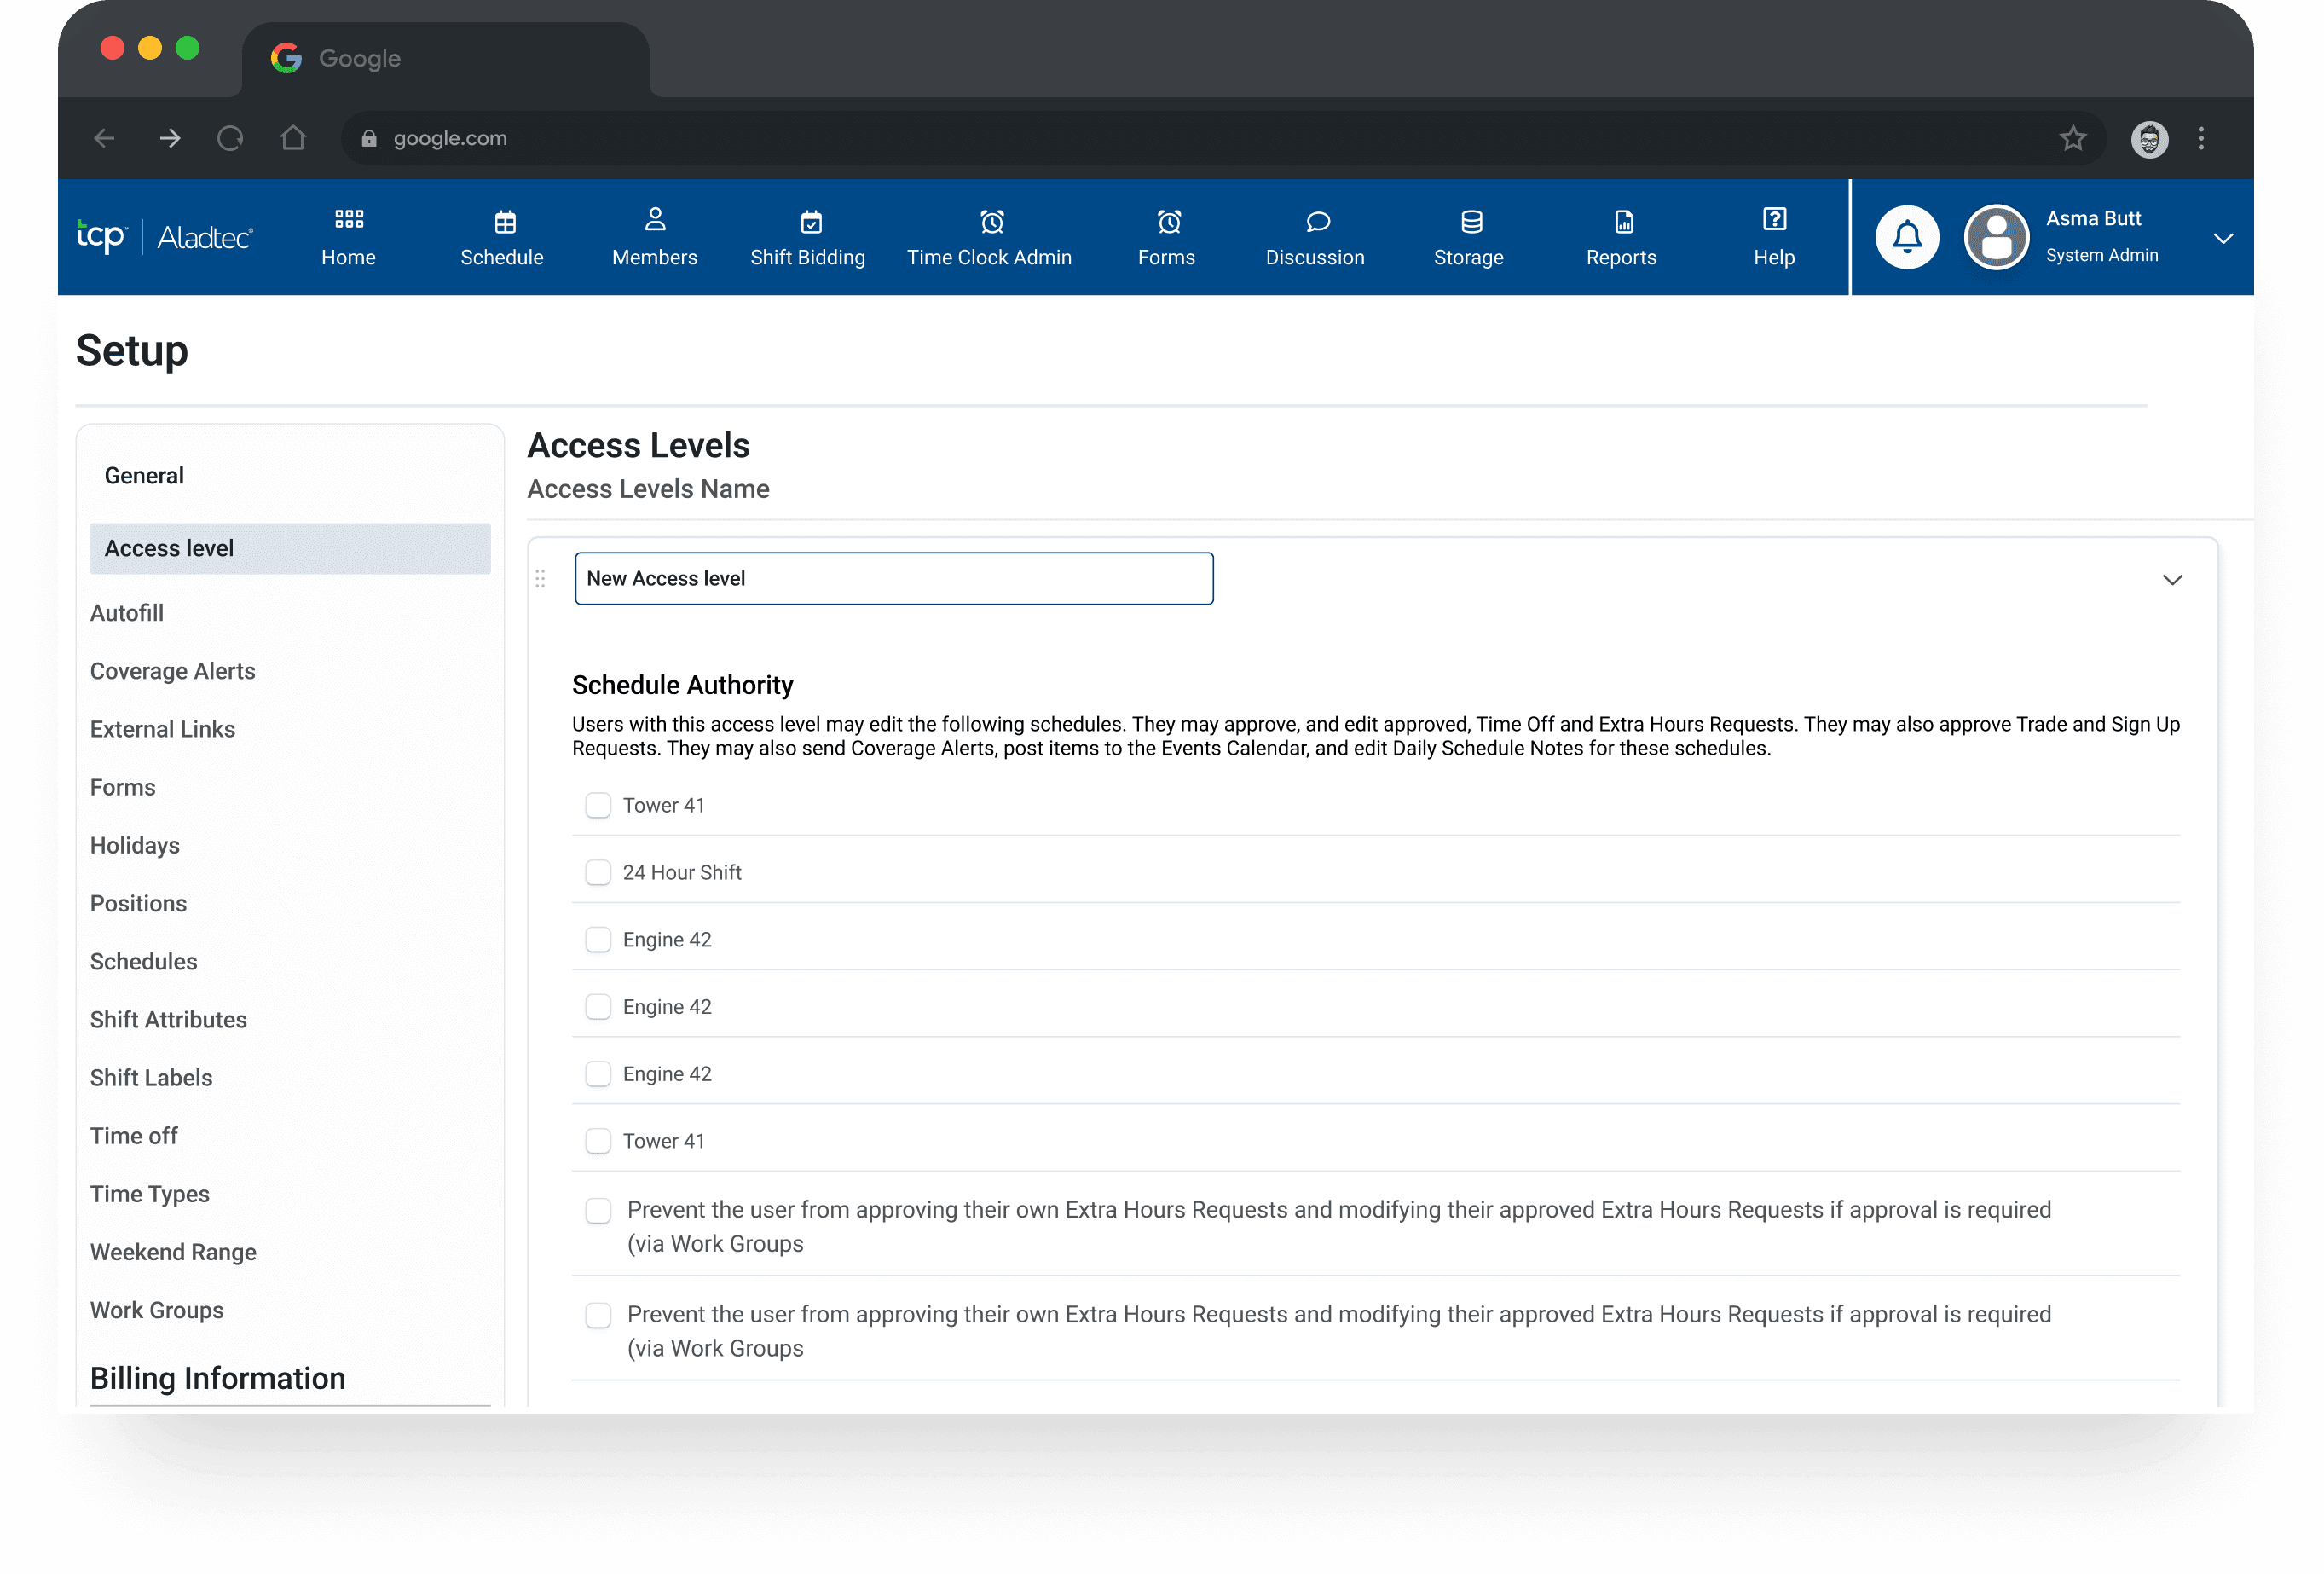Open the Schedule calendar icon

pyautogui.click(x=505, y=221)
